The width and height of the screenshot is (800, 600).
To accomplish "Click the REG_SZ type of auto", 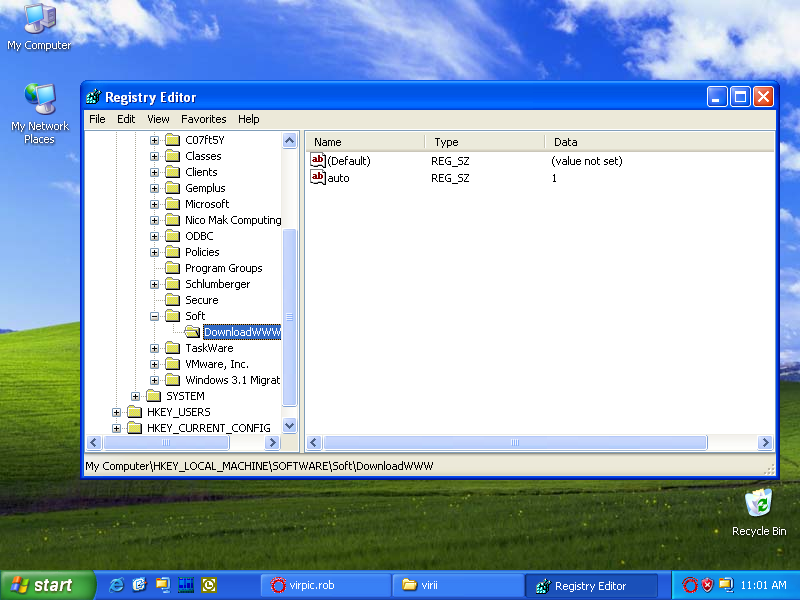I will tap(450, 178).
